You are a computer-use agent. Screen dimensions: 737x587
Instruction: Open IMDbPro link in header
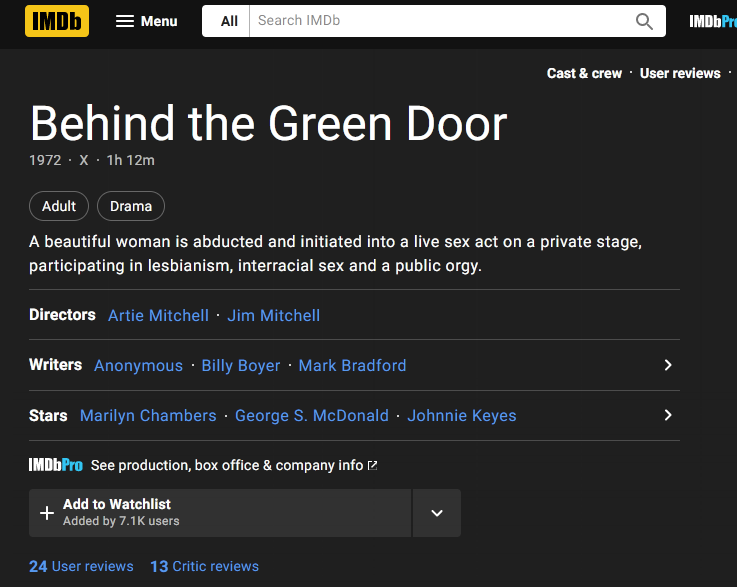click(x=713, y=21)
